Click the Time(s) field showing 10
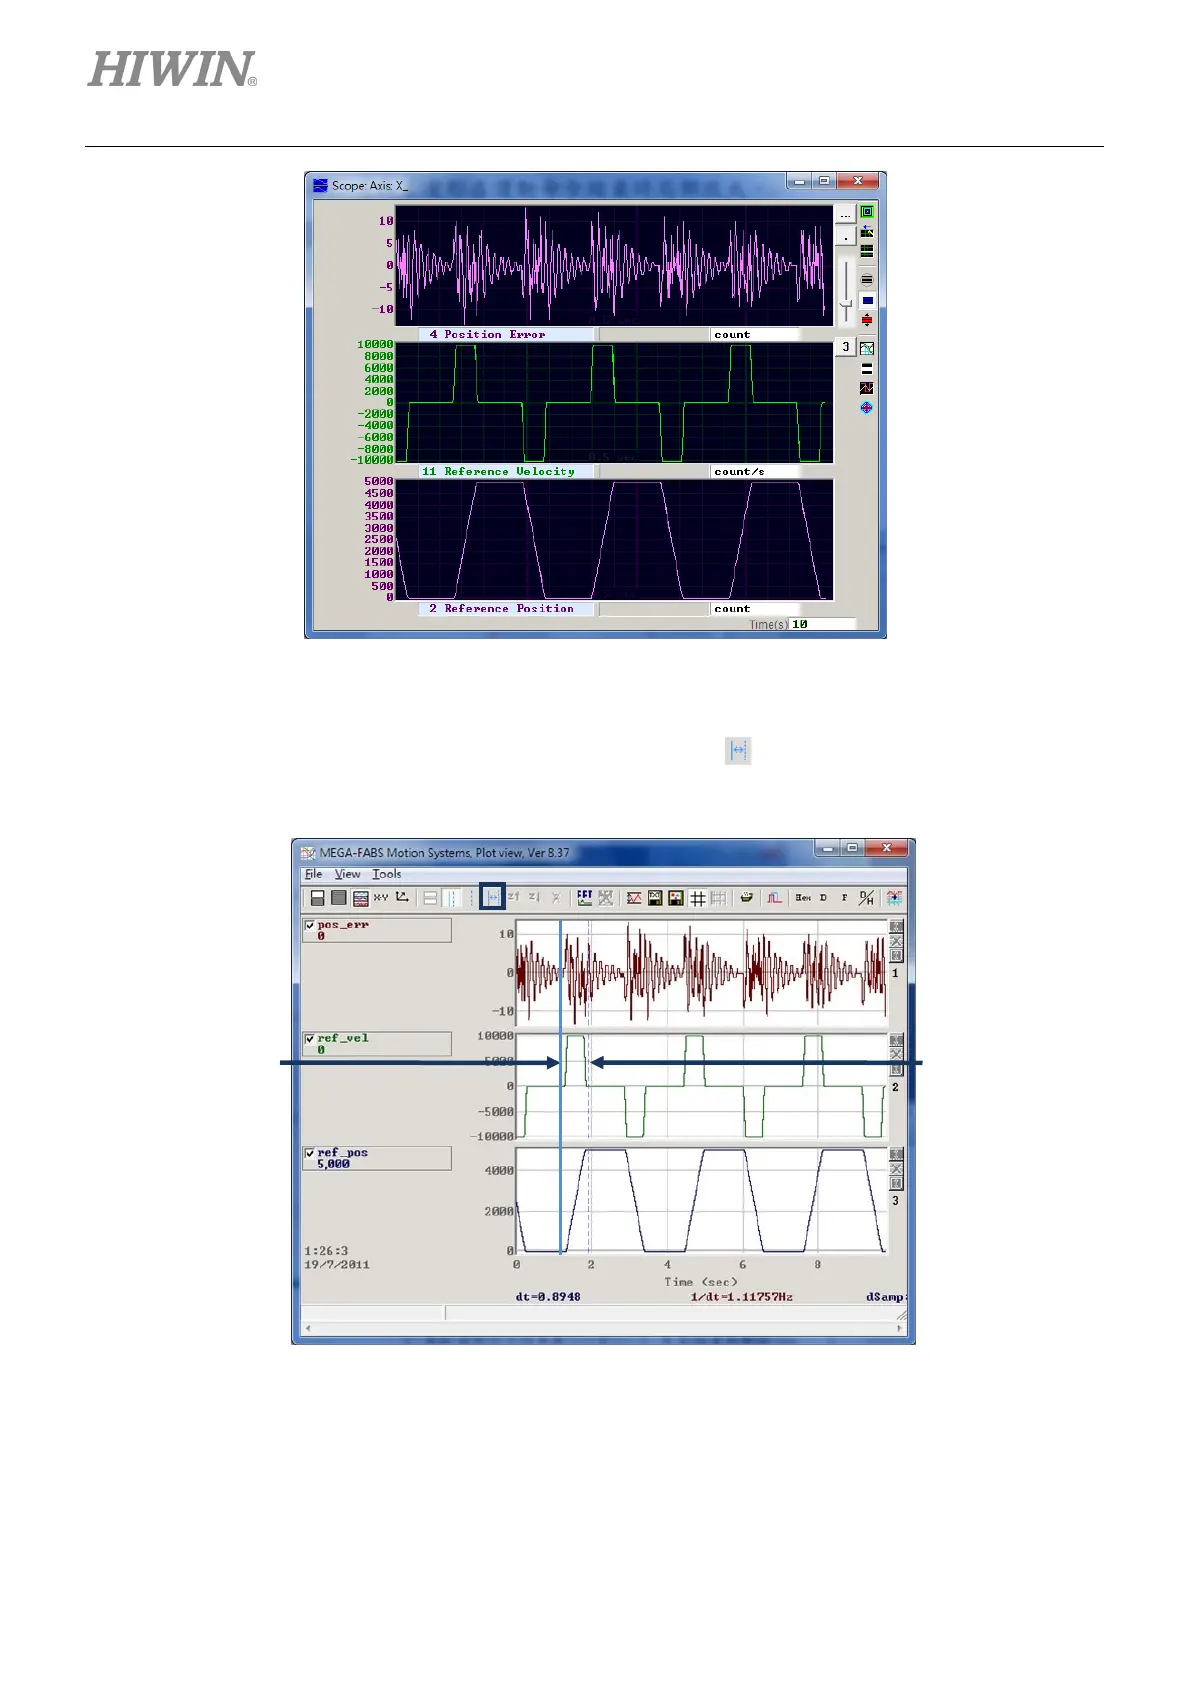Viewport: 1191px width, 1683px height. pyautogui.click(x=822, y=624)
